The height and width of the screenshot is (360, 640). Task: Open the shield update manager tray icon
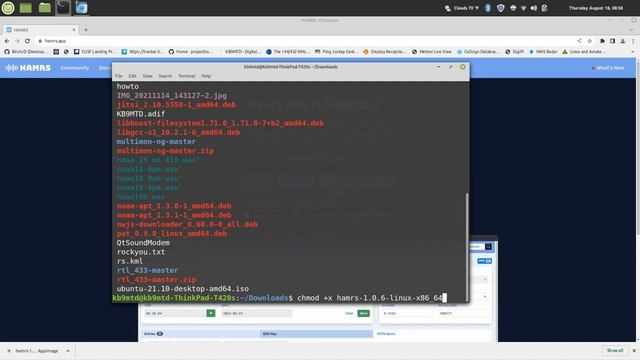click(x=500, y=8)
